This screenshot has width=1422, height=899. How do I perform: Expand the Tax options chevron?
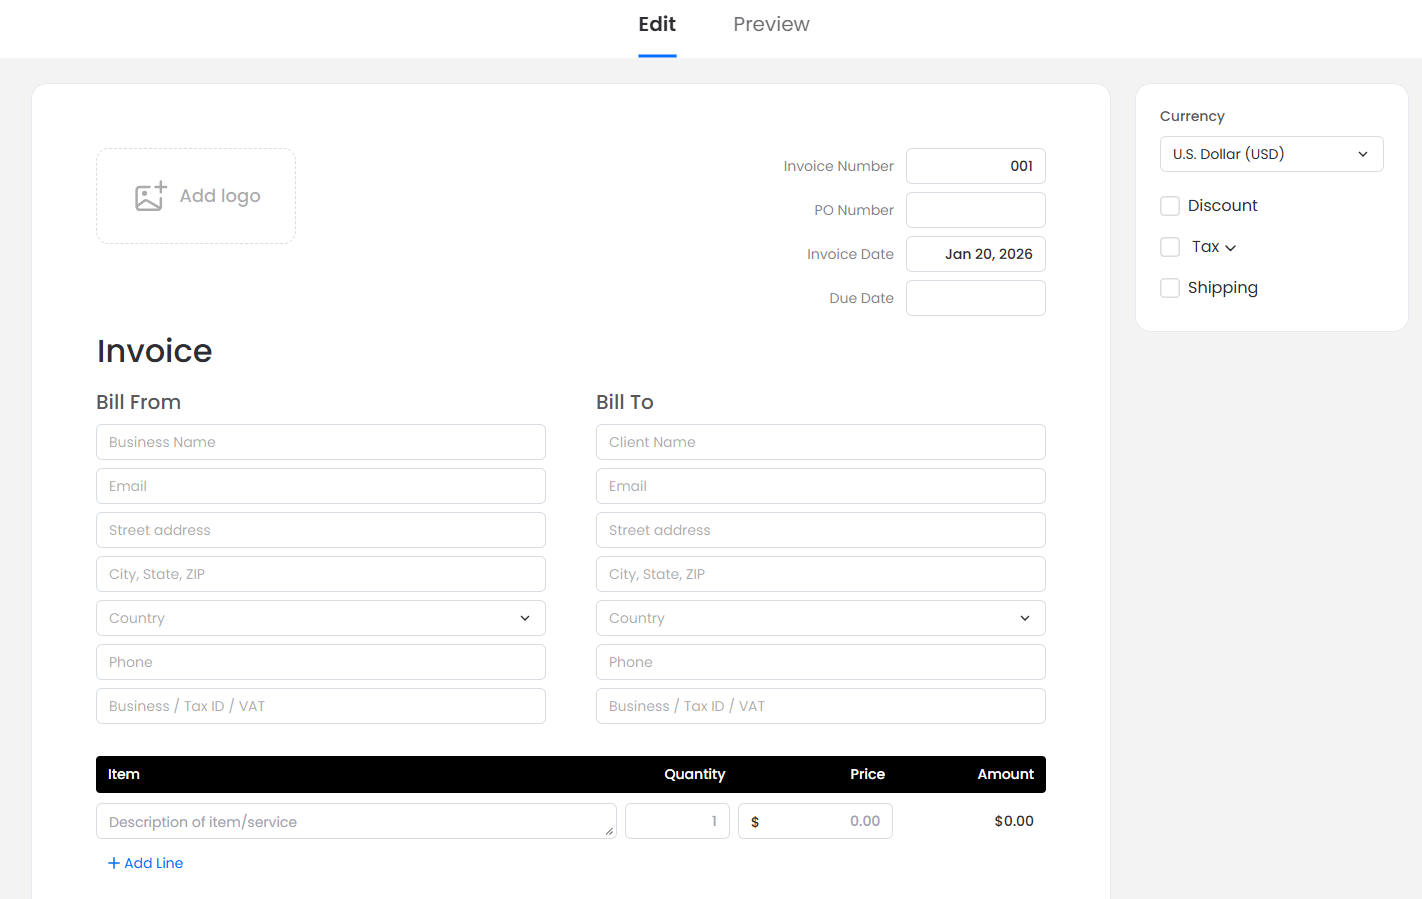(1231, 248)
